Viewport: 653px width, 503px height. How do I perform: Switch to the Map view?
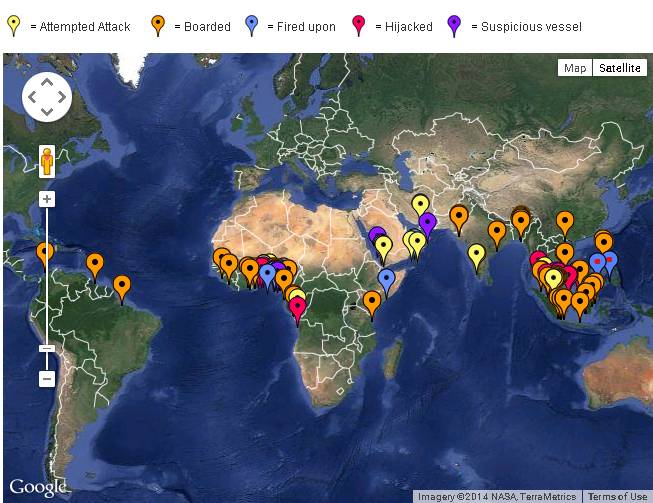(x=574, y=68)
